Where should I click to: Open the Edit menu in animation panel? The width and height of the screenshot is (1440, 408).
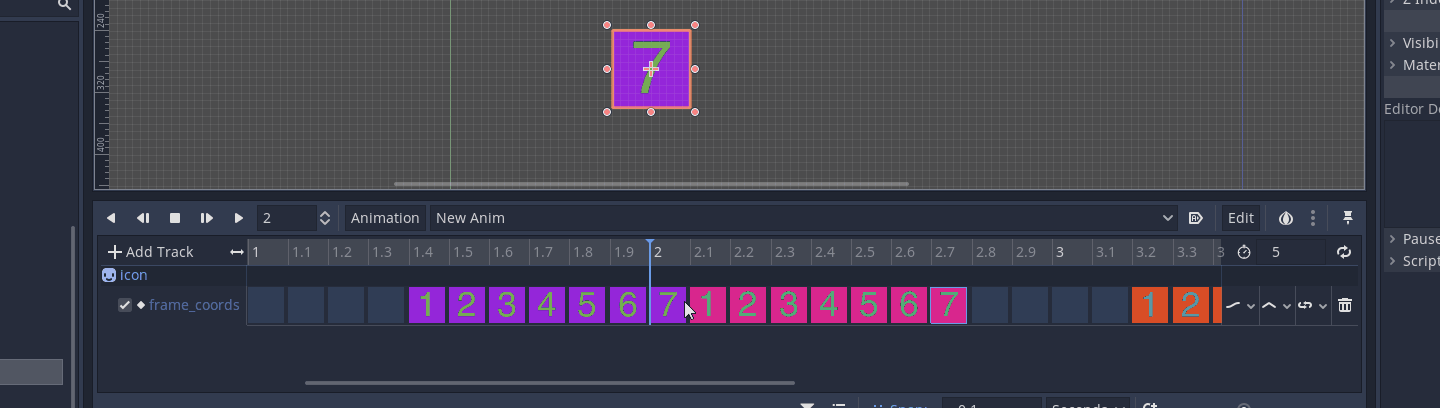click(x=1241, y=218)
